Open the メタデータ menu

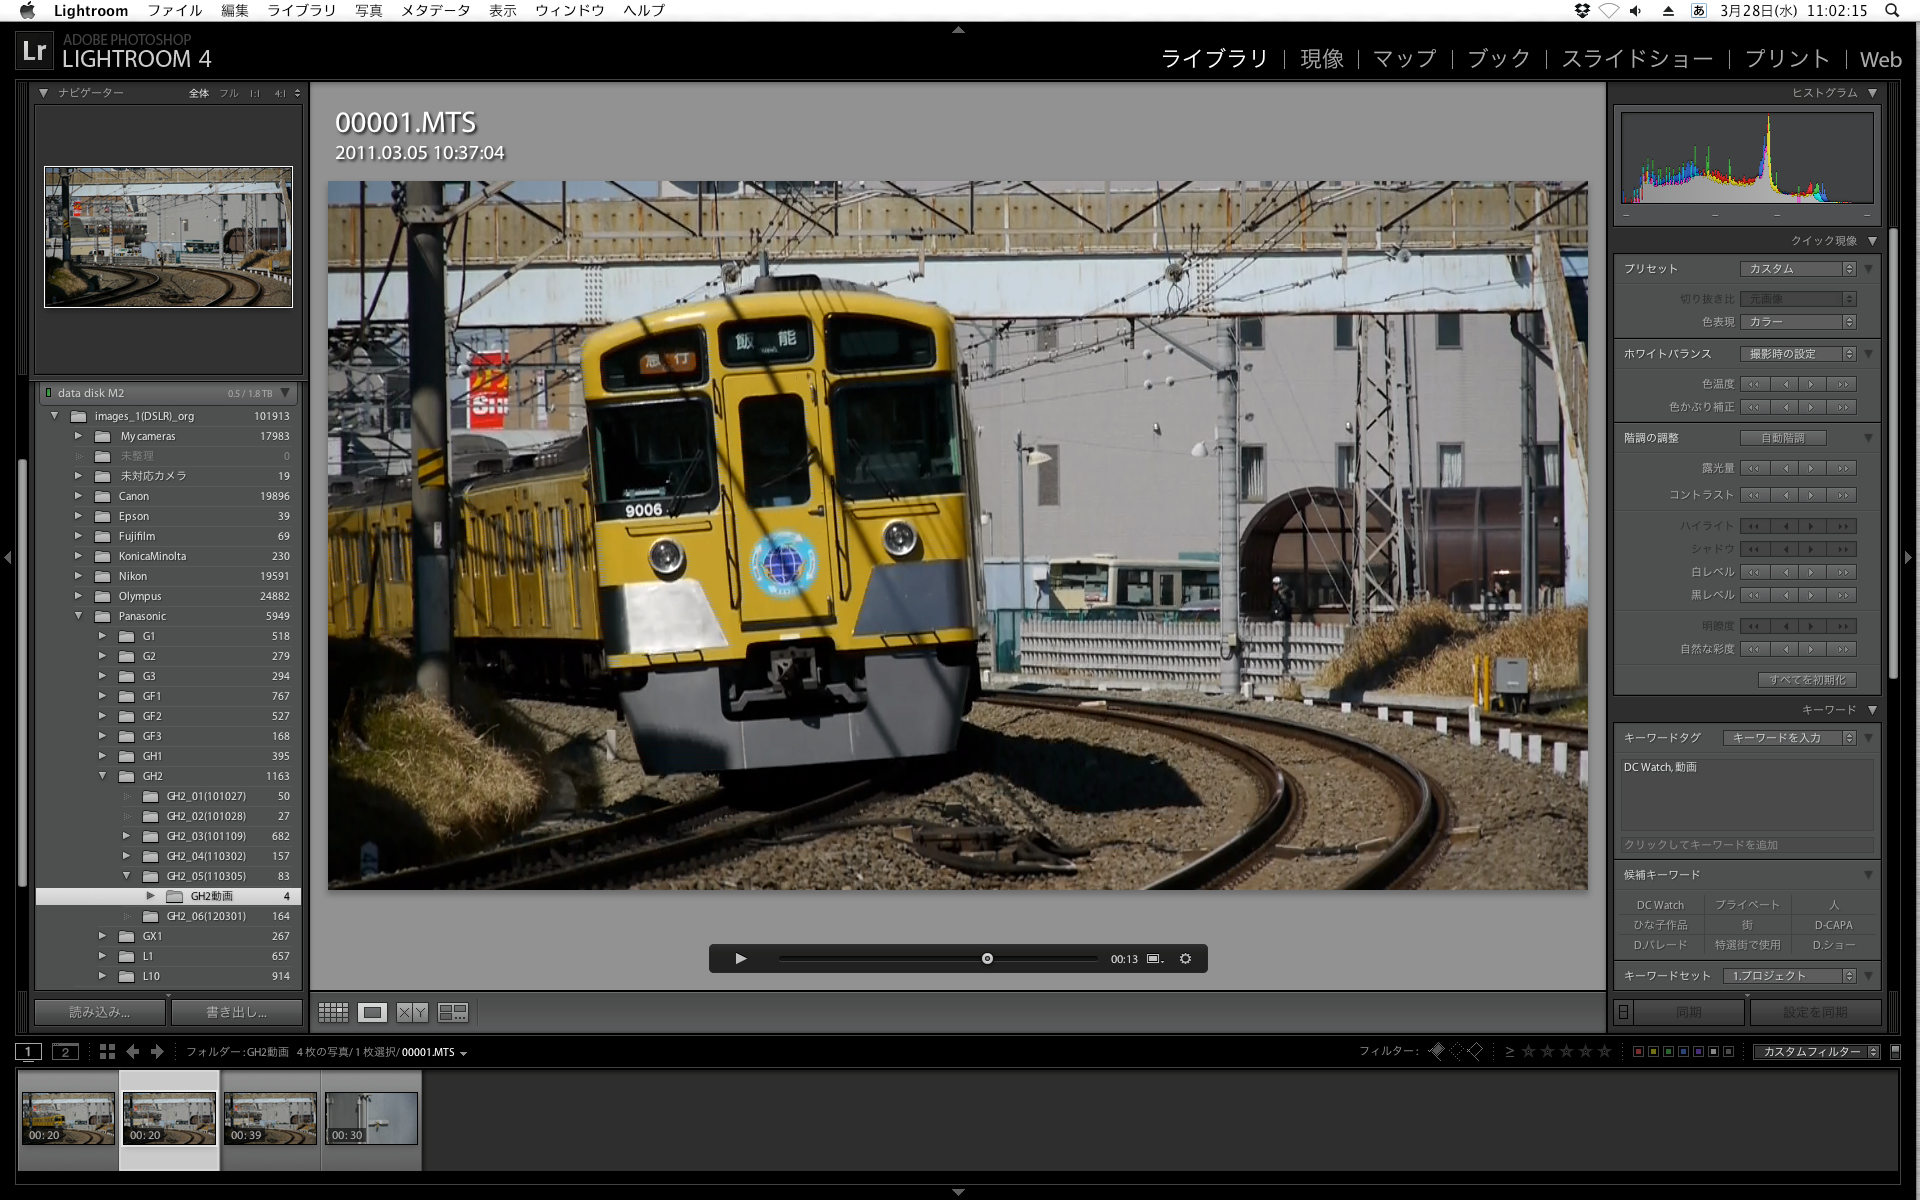(x=434, y=10)
